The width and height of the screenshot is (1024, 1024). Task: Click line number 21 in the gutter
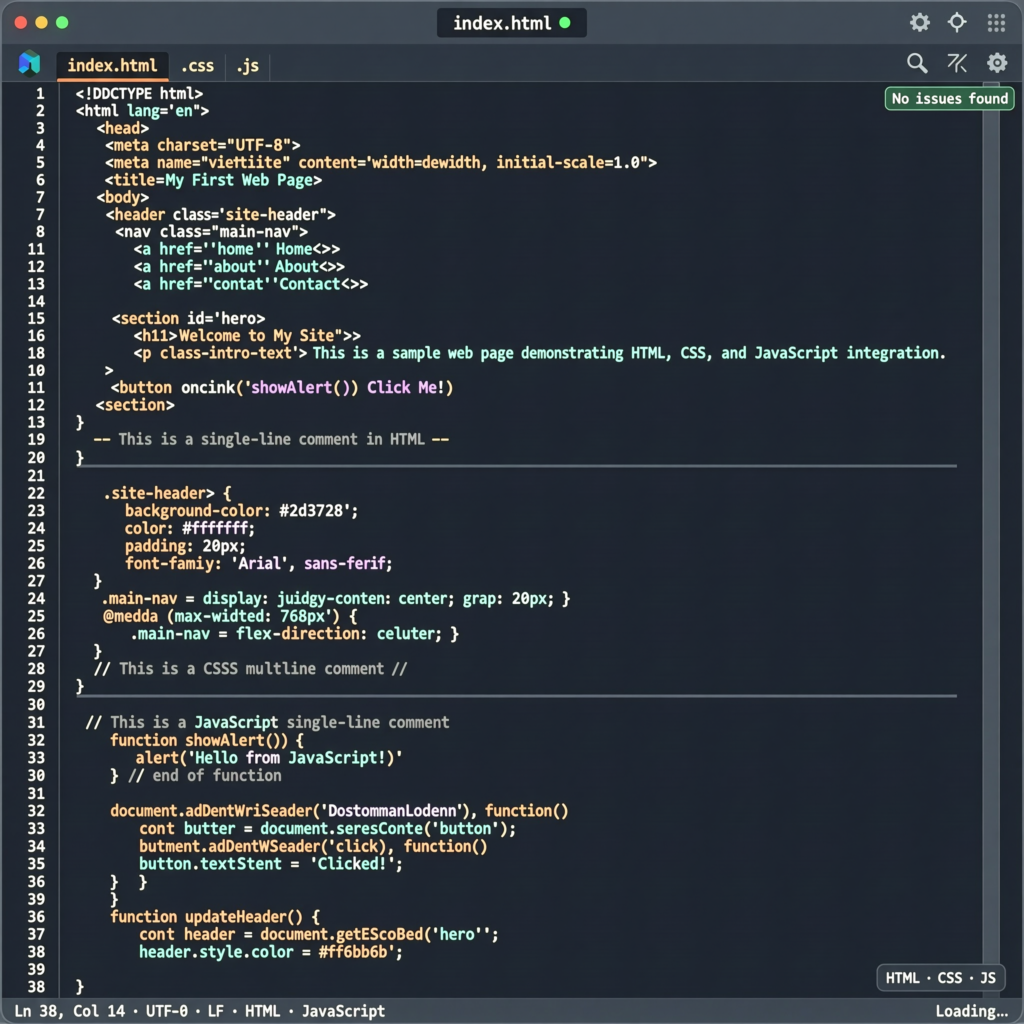(x=36, y=475)
